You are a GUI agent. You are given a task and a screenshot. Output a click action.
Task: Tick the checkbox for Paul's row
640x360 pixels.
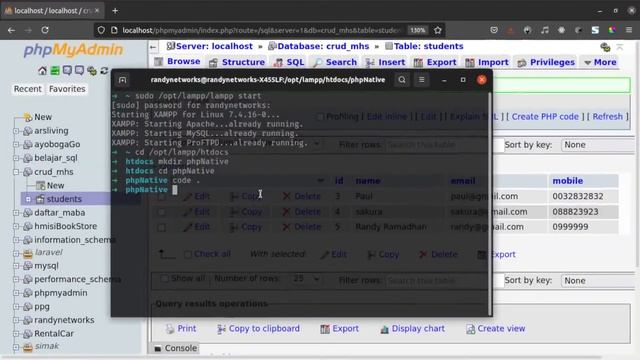click(x=162, y=197)
